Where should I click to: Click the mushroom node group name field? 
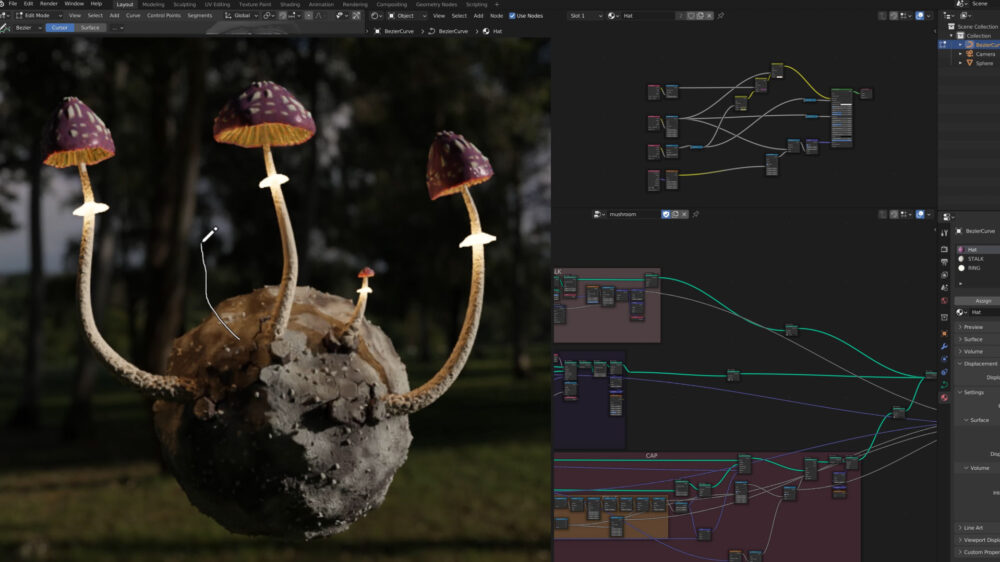pos(633,214)
